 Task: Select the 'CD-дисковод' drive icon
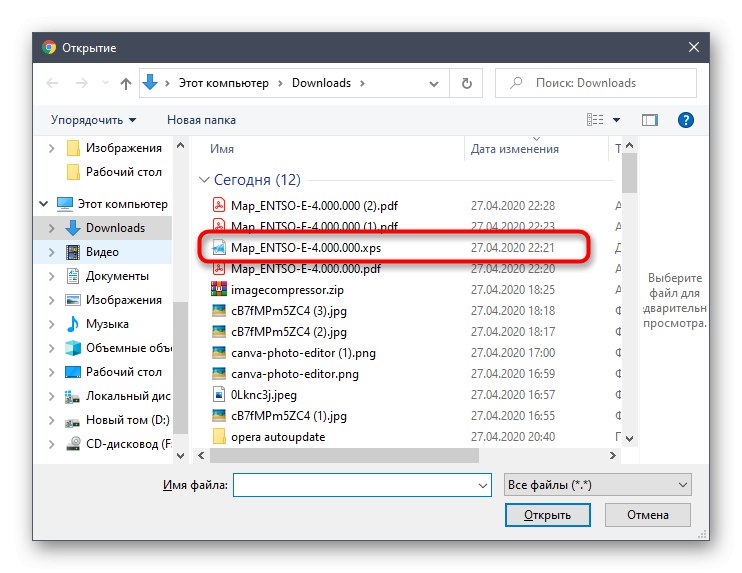(x=73, y=444)
